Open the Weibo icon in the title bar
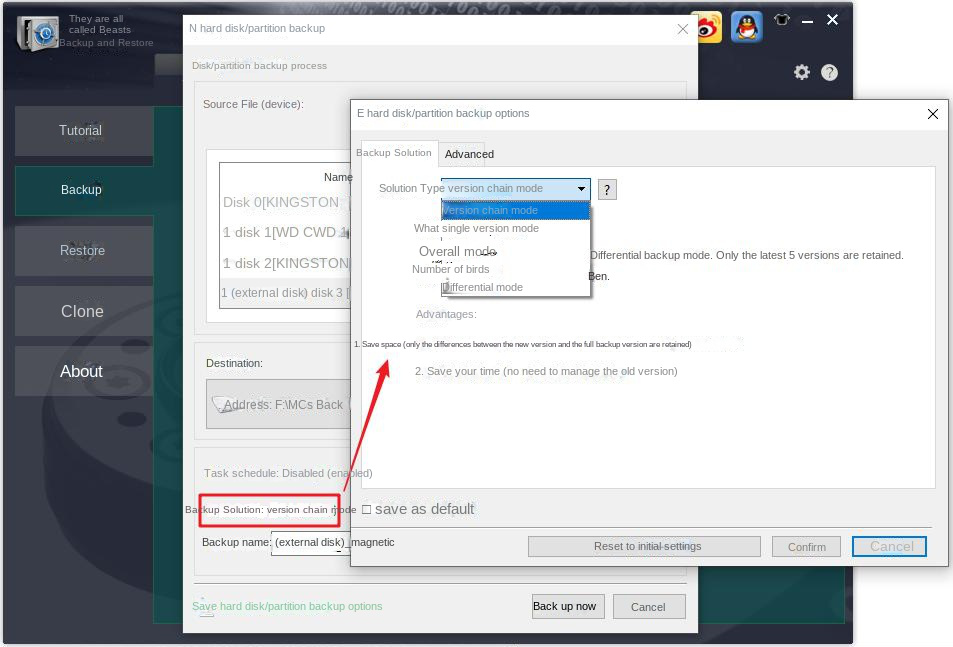This screenshot has height=647, width=953. point(706,27)
